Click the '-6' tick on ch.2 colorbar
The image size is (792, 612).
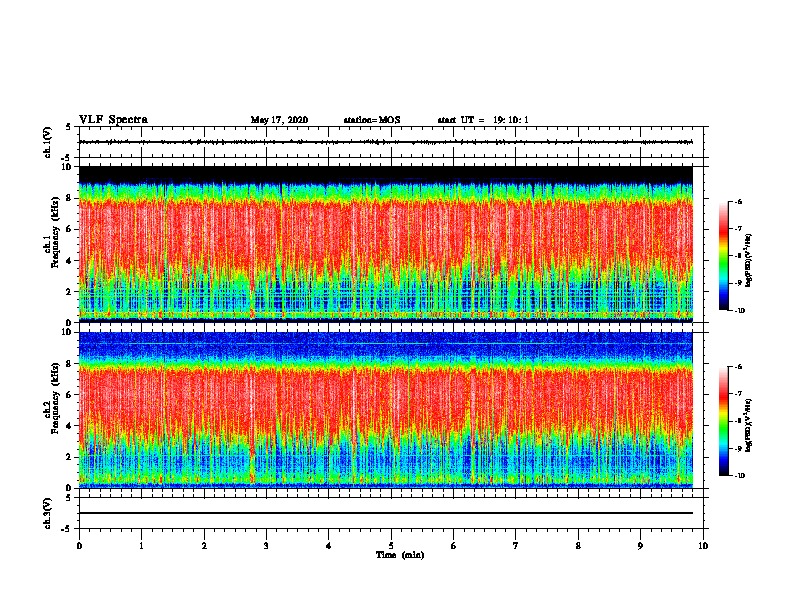tap(738, 367)
